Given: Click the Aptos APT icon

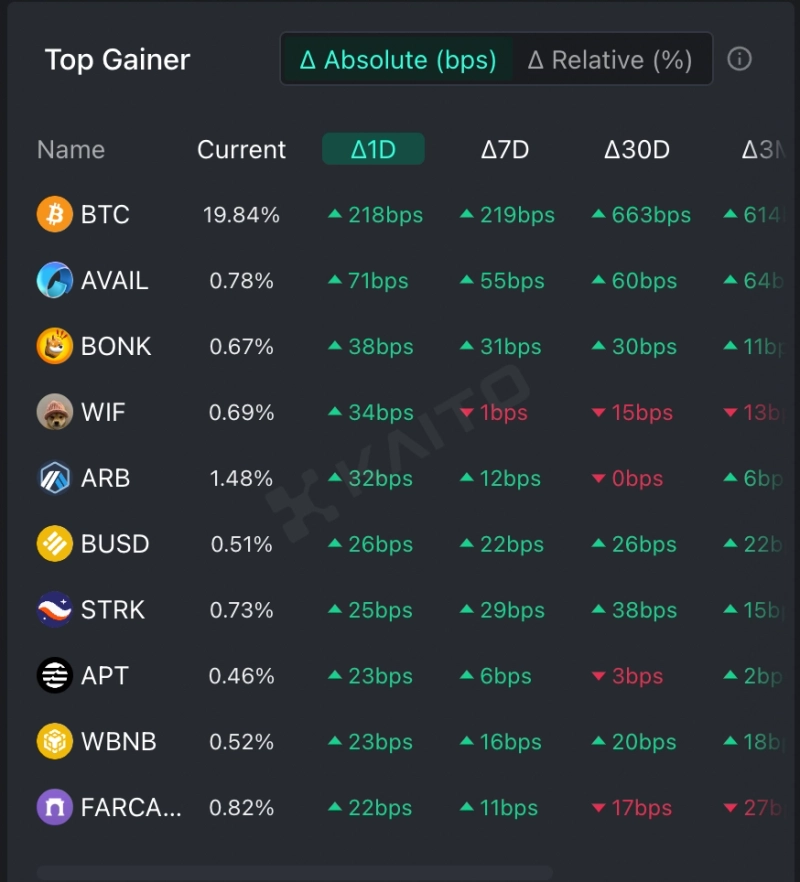Looking at the screenshot, I should 55,676.
